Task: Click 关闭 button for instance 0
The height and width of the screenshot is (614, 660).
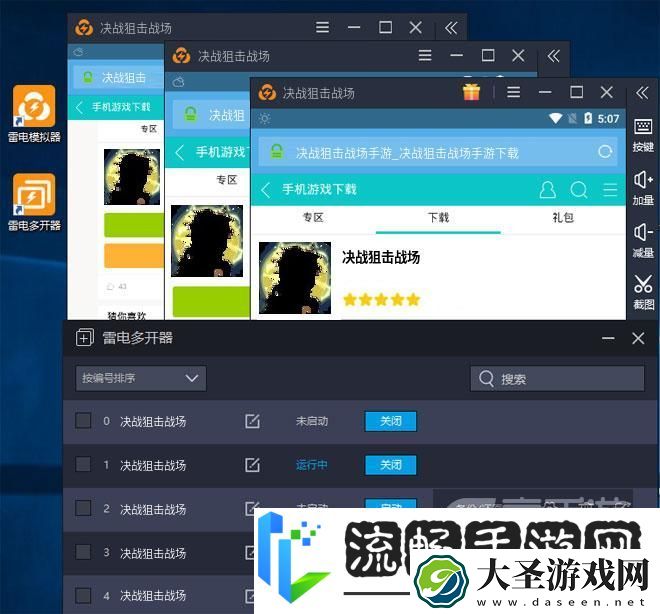Action: click(x=391, y=421)
